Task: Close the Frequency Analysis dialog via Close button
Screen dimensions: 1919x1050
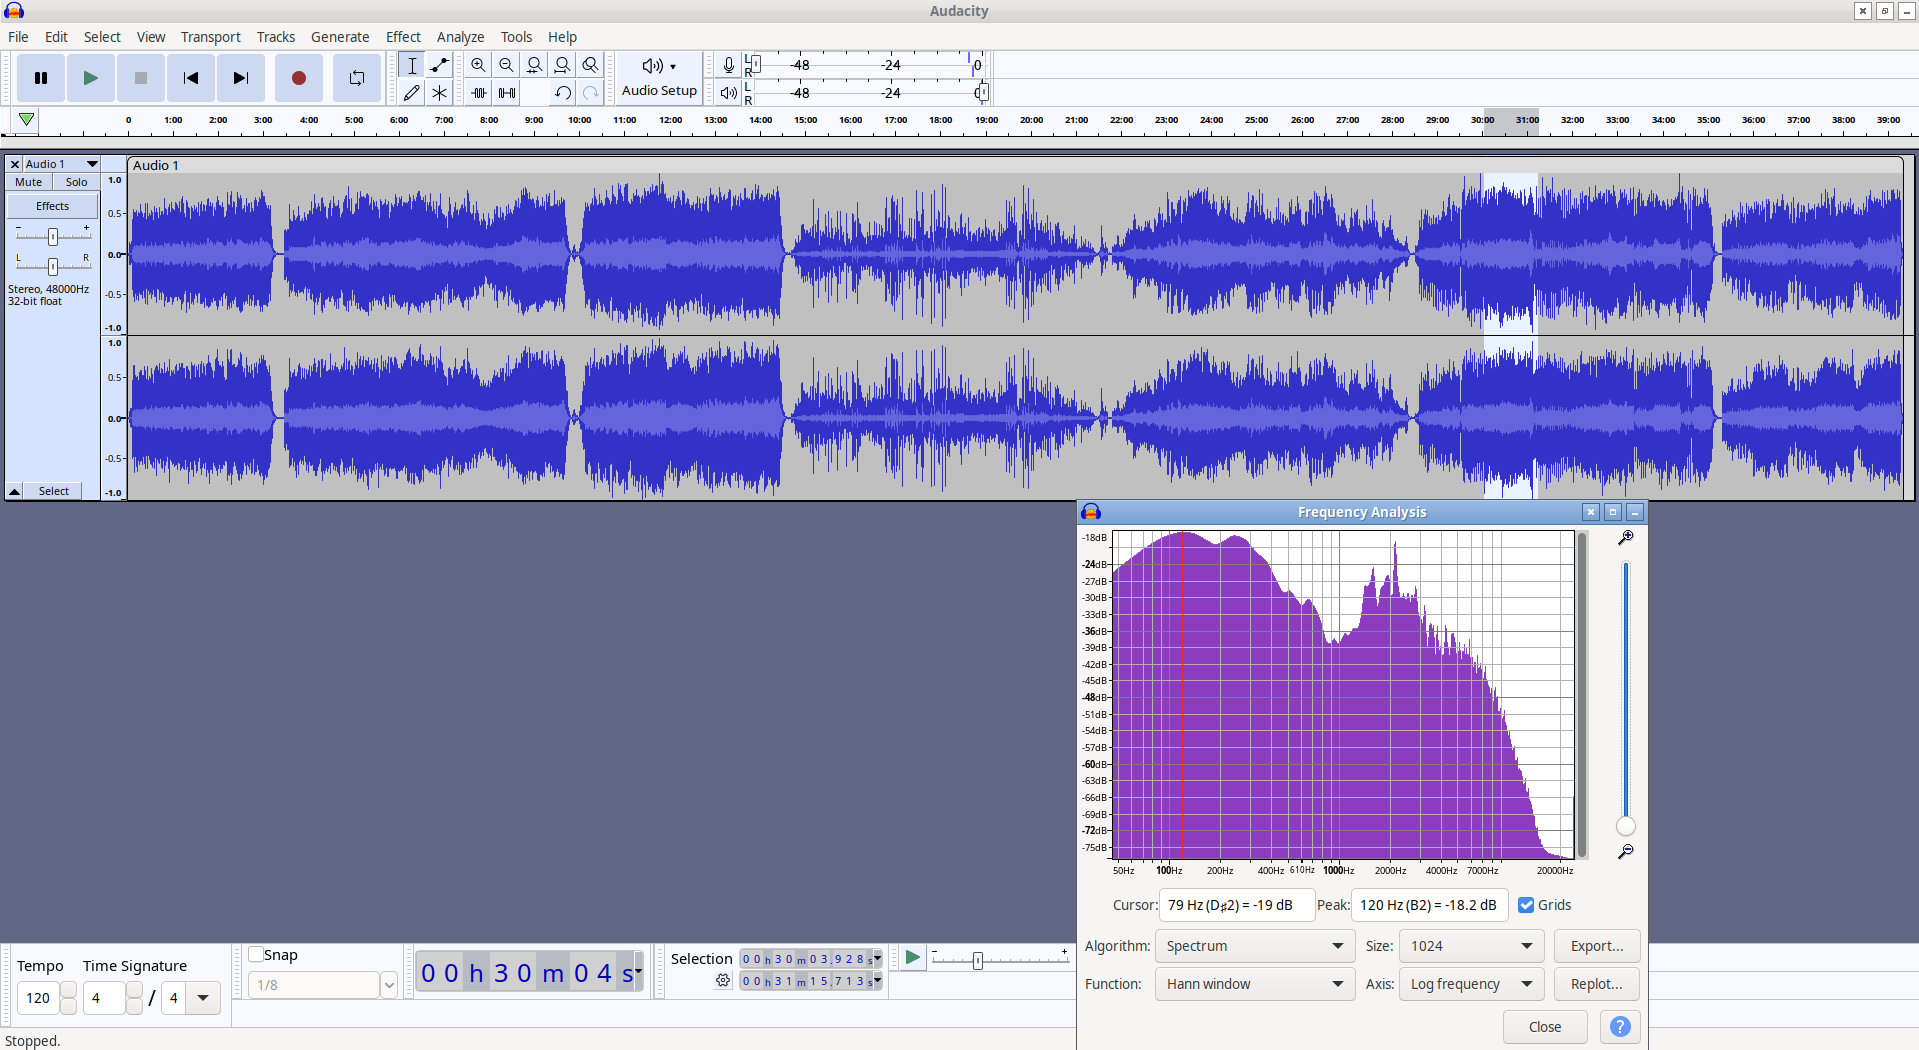Action: pos(1545,1027)
